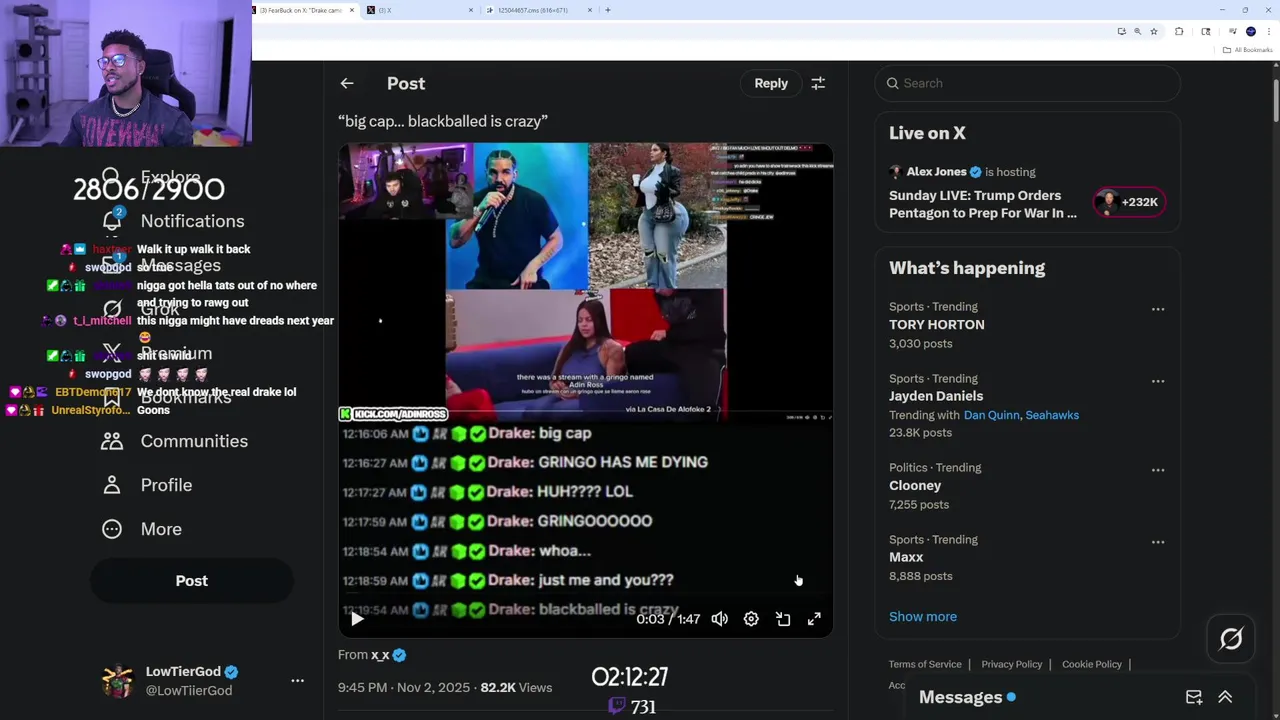Click the 82.2K Views count
Screen dimensions: 1280x720
516,688
